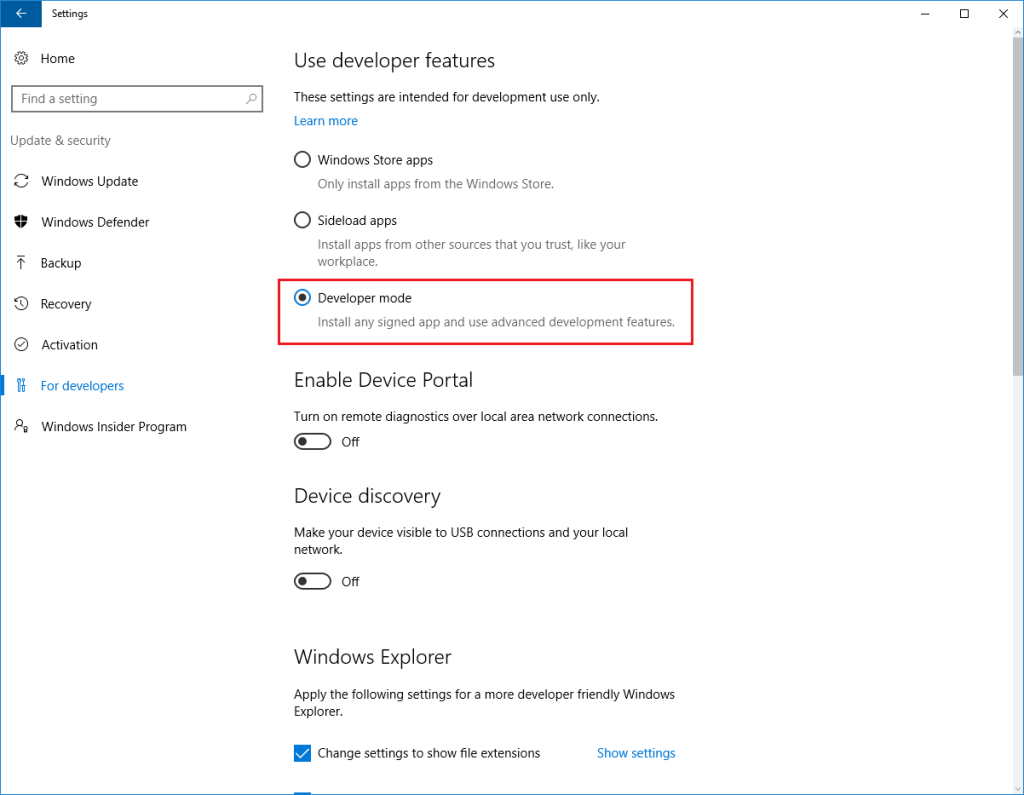The image size is (1024, 795).
Task: Open the Backup page
Action: tap(61, 263)
